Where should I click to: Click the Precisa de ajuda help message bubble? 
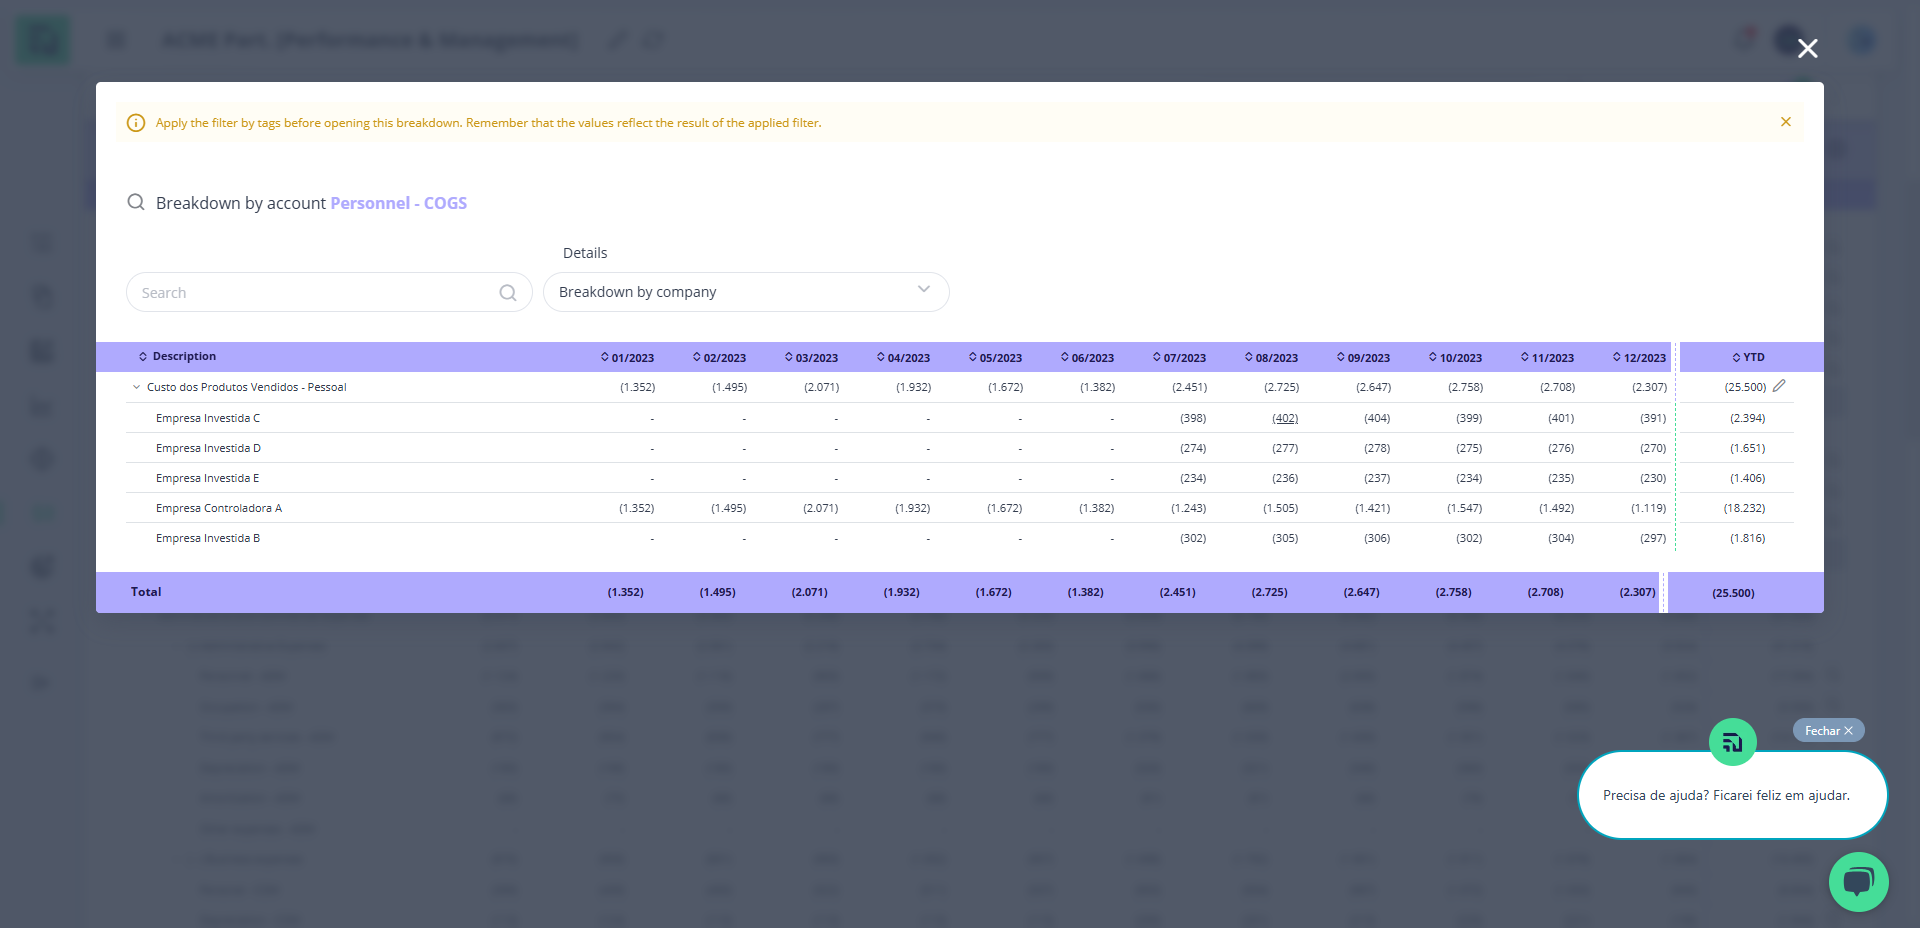coord(1732,795)
